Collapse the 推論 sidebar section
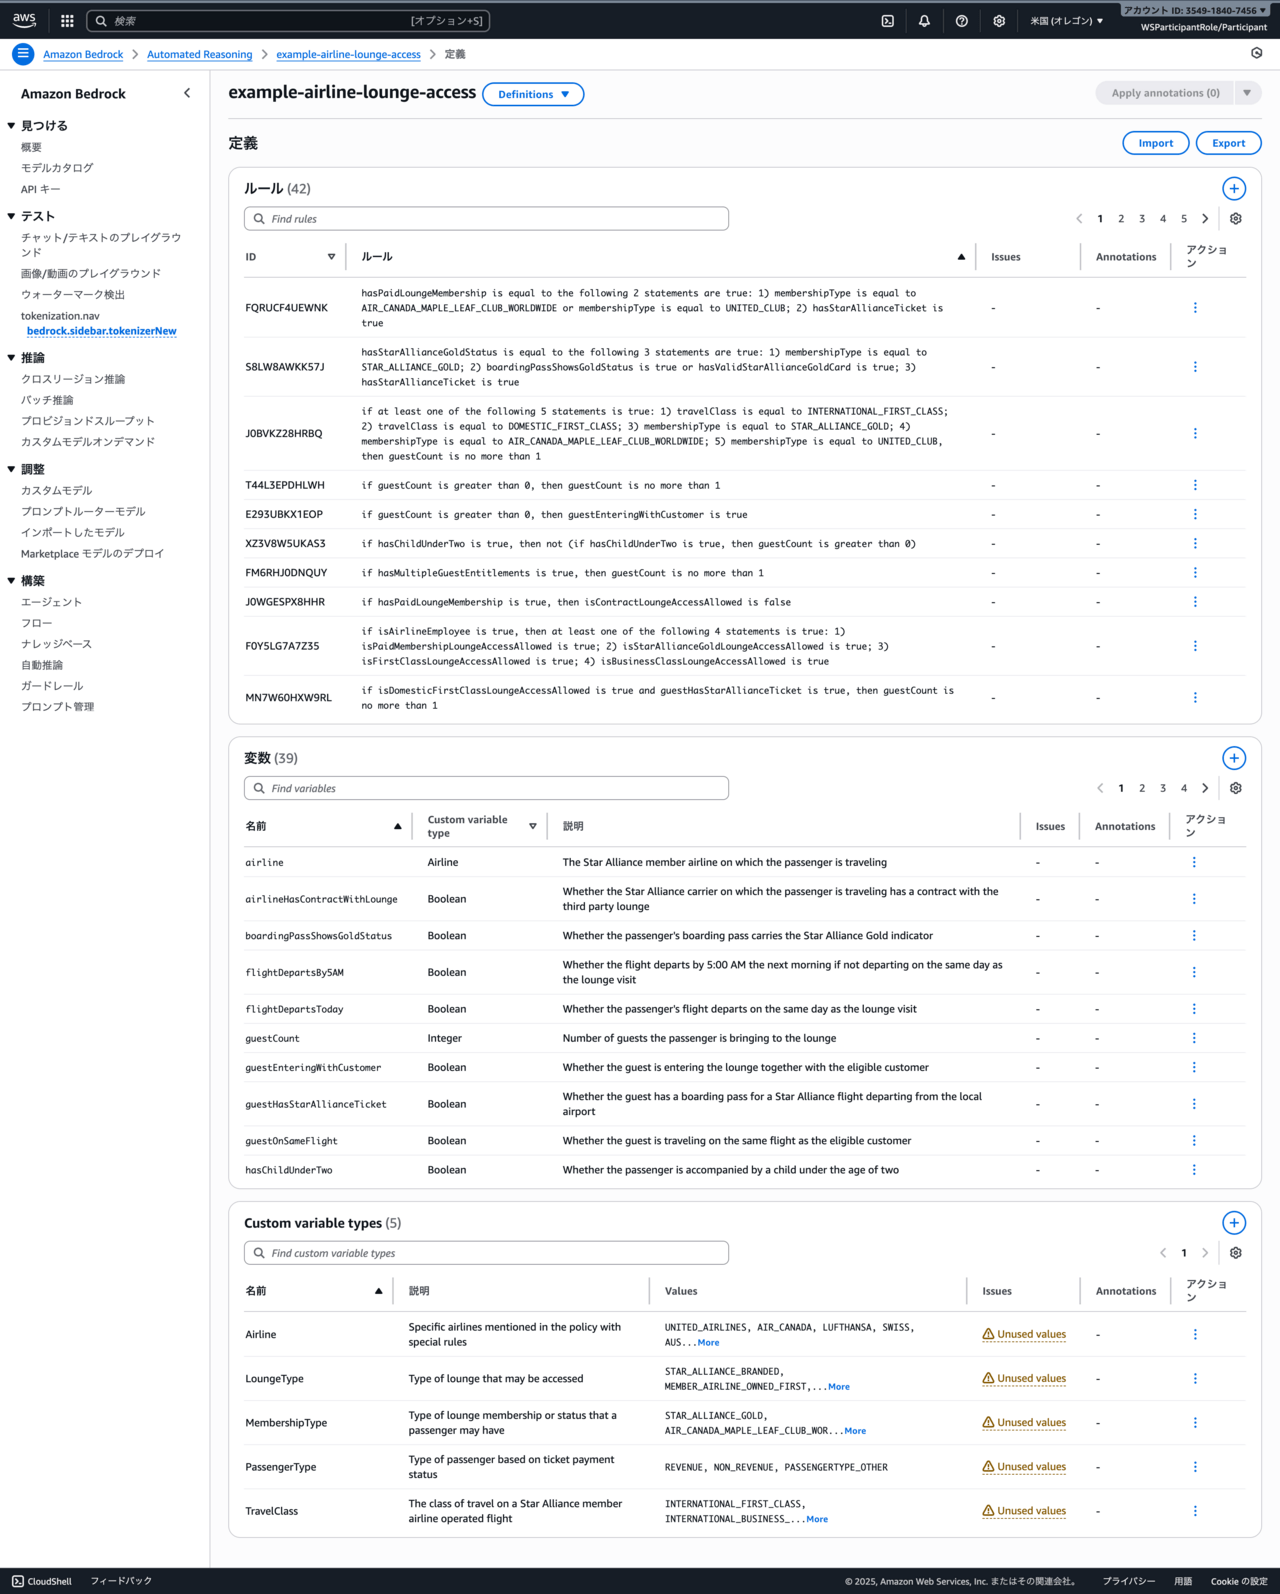Viewport: 1280px width, 1594px height. (x=12, y=358)
